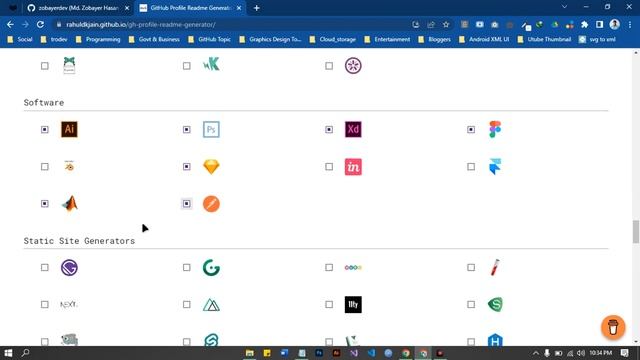Screen dimensions: 640x360
Task: Click the 11ty black logo icon
Action: tap(353, 304)
